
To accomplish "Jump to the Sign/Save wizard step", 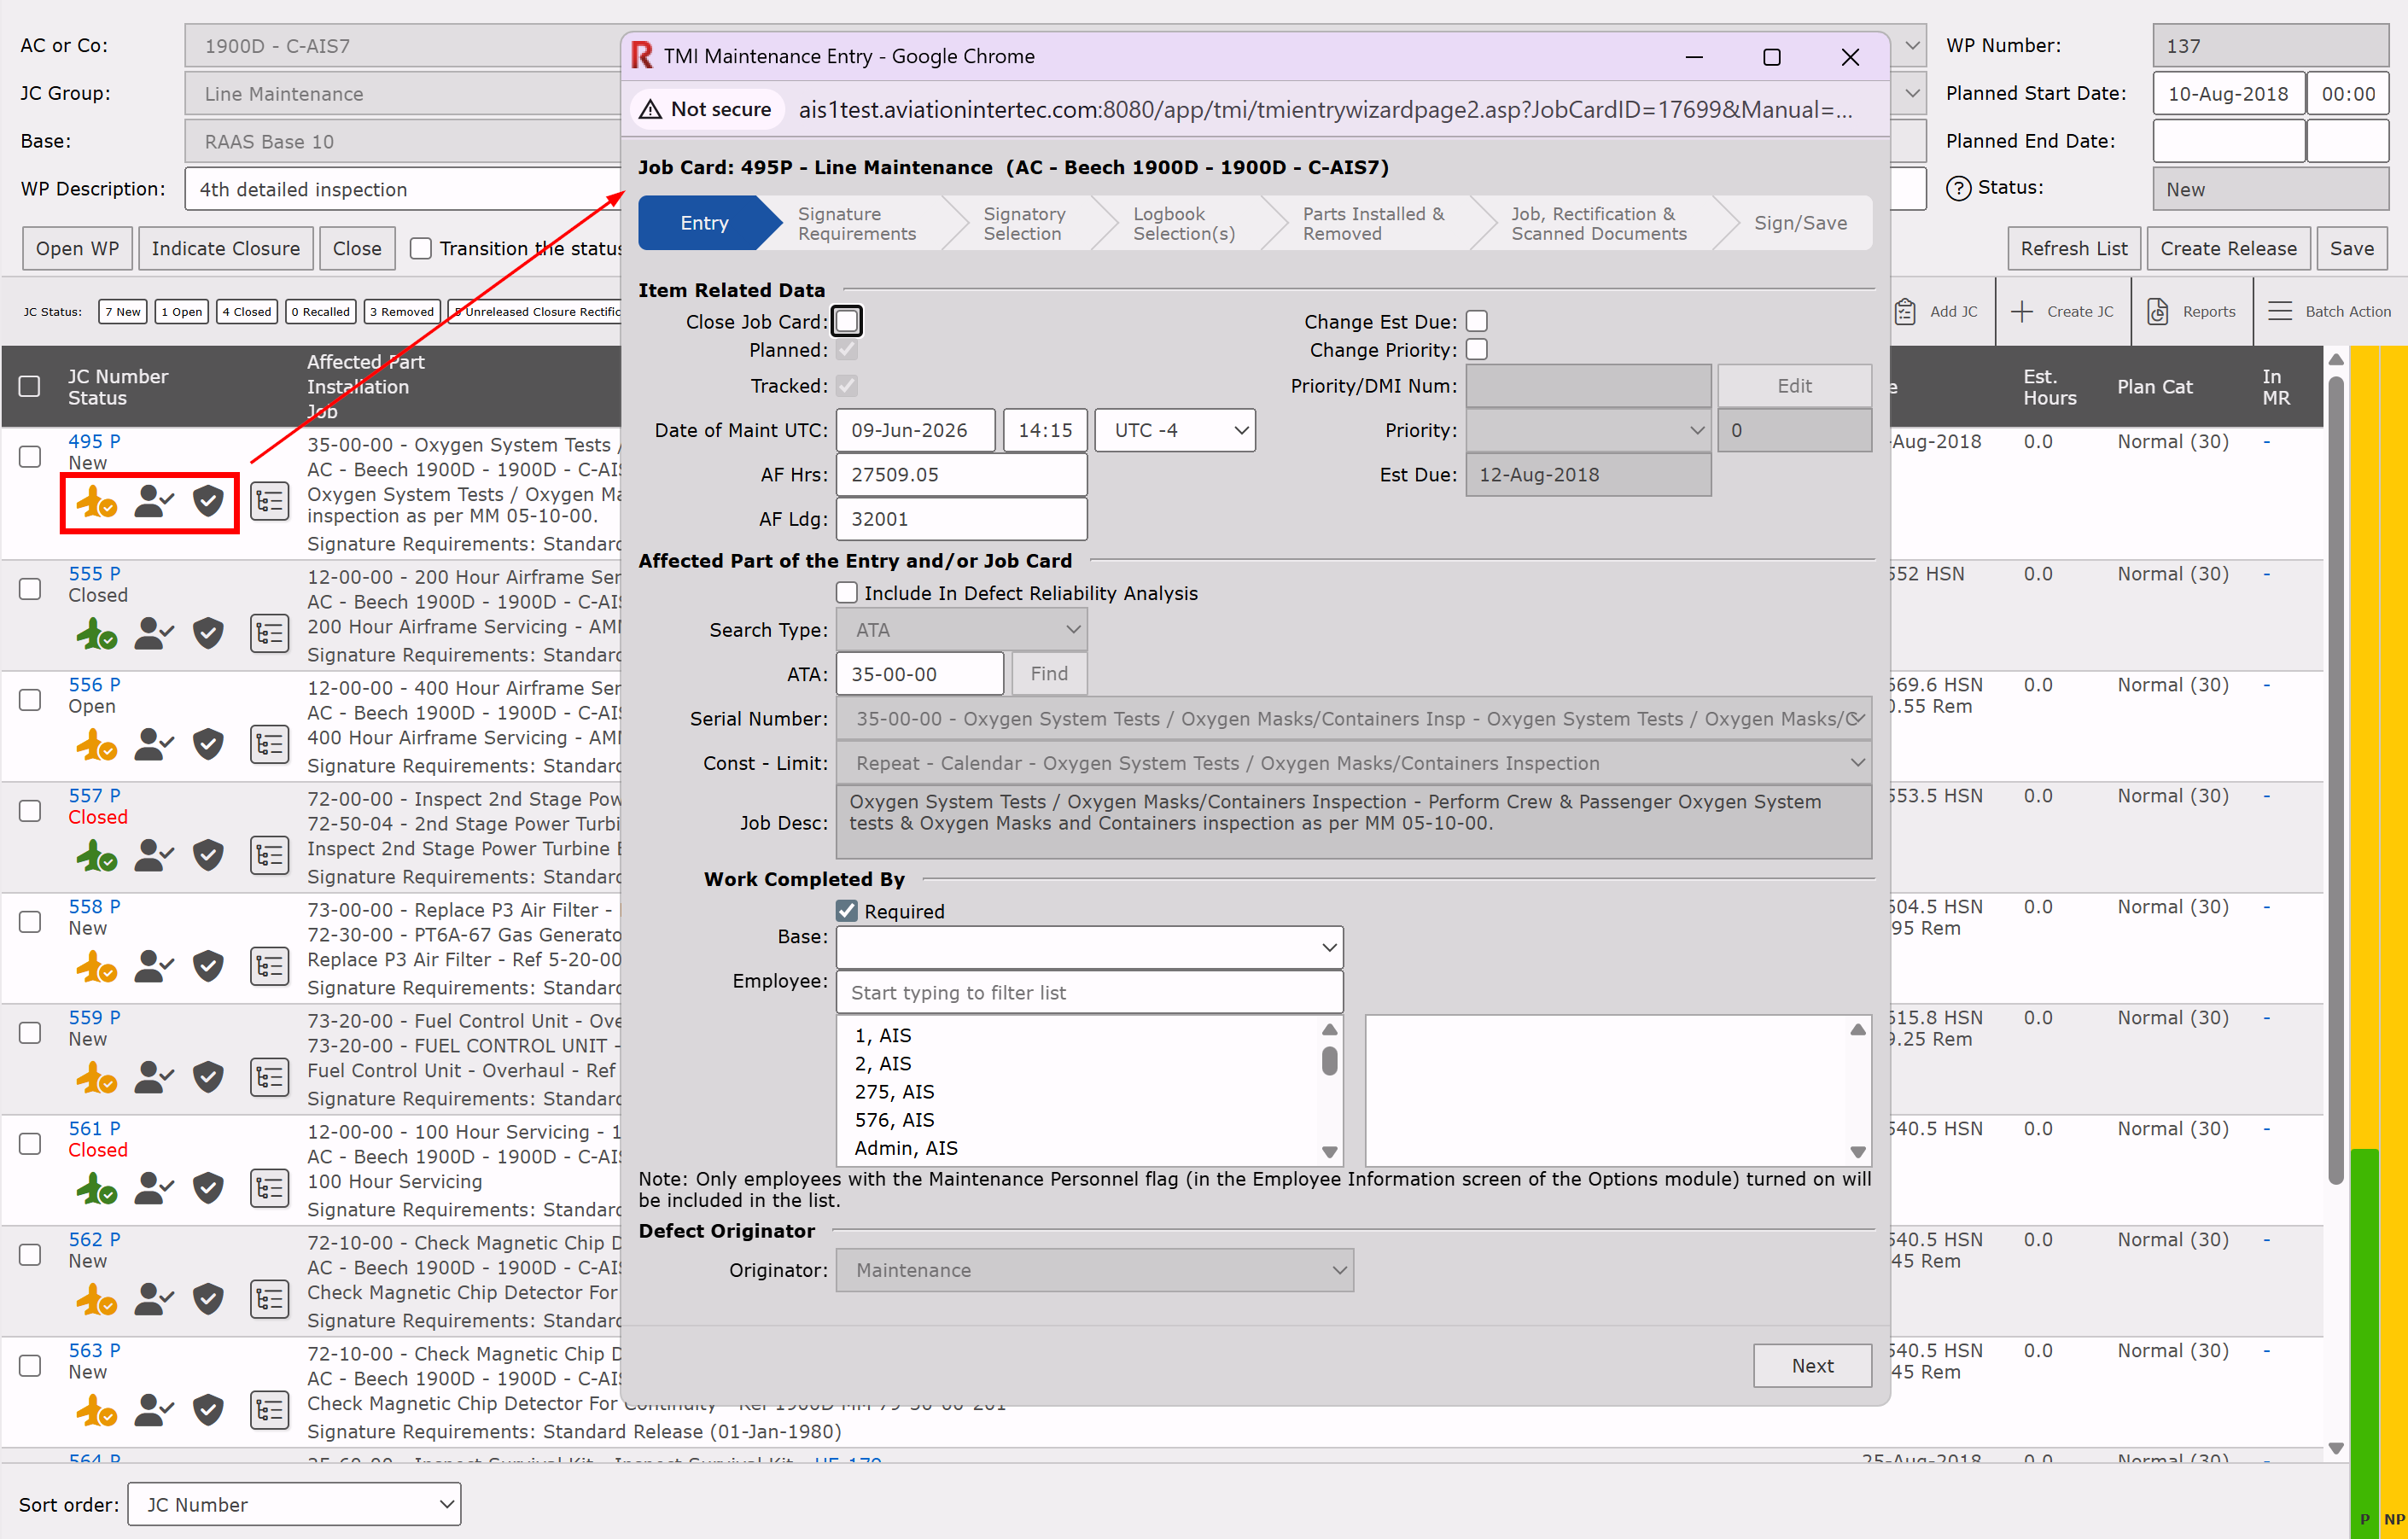I will [x=1800, y=223].
